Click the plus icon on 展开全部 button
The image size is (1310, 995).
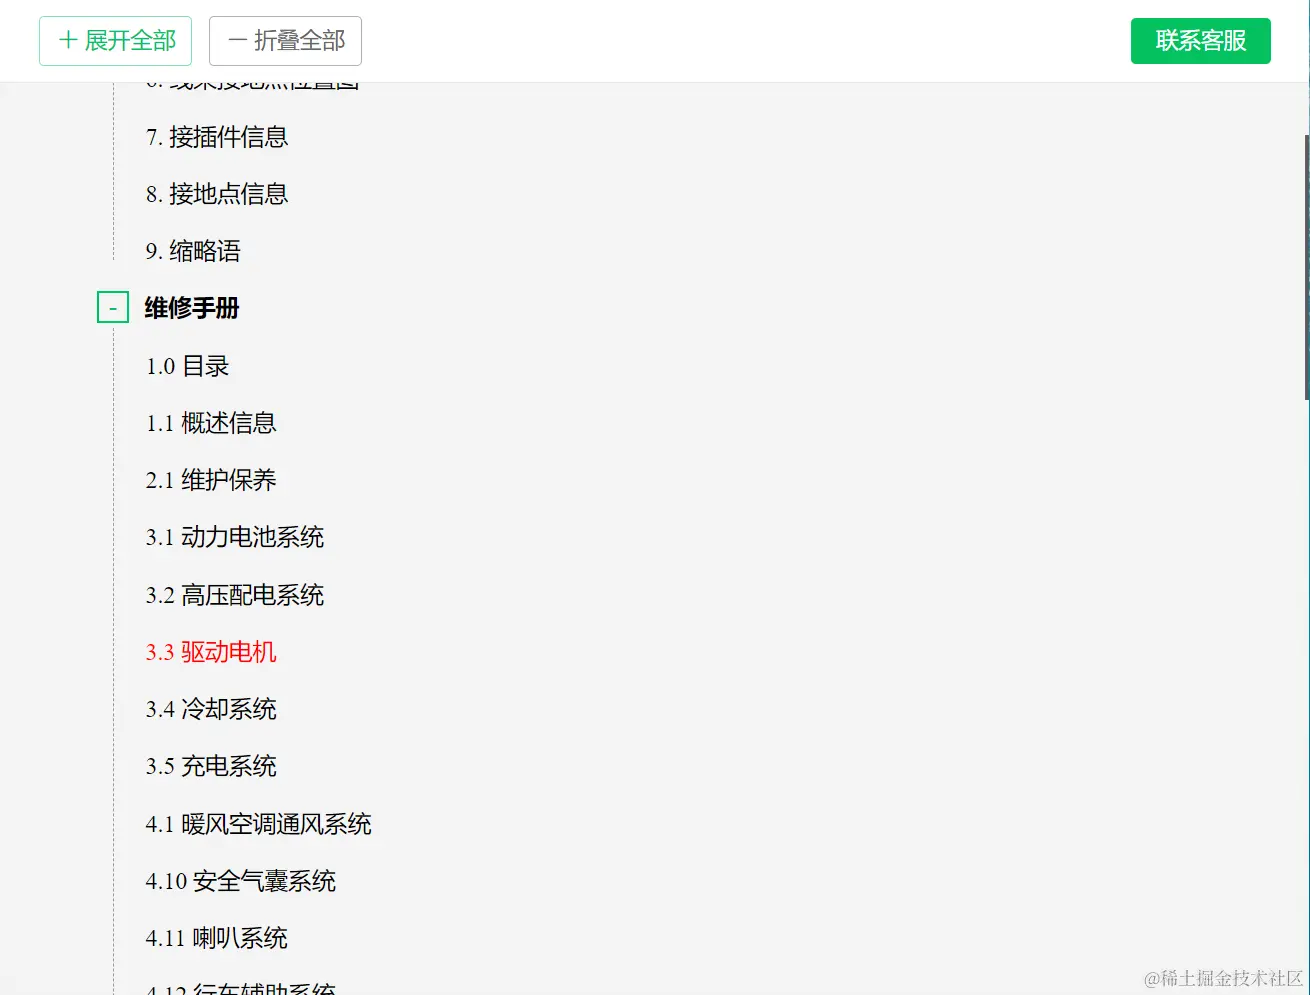[67, 40]
